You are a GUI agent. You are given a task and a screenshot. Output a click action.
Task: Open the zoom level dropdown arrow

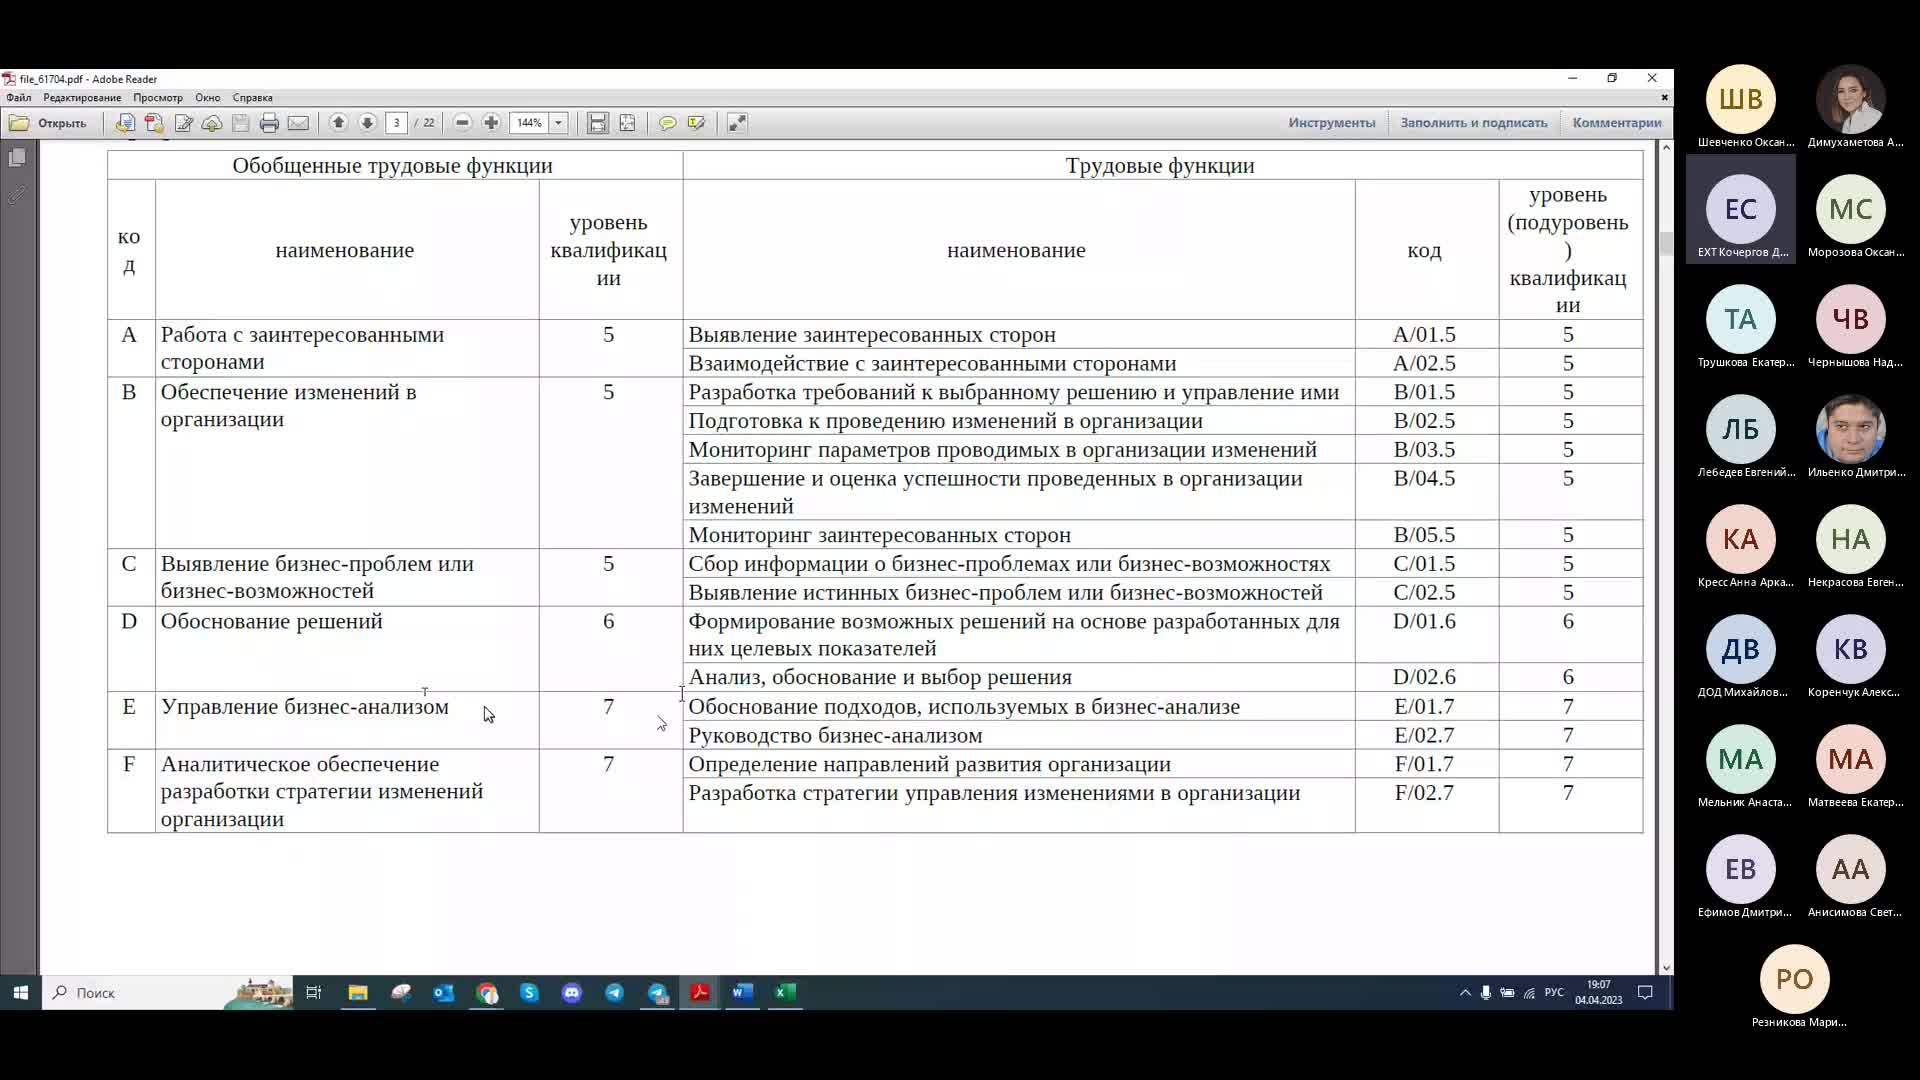[559, 123]
